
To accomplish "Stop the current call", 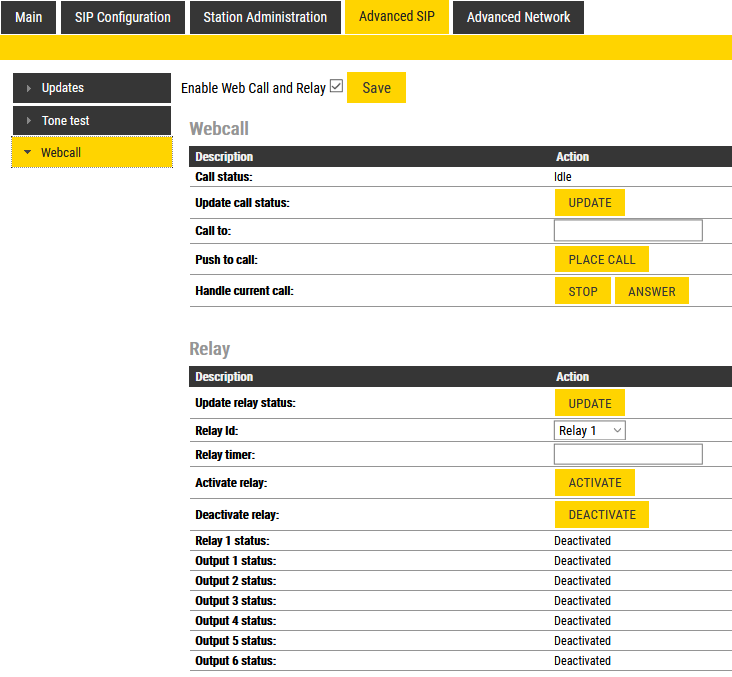I will click(583, 291).
